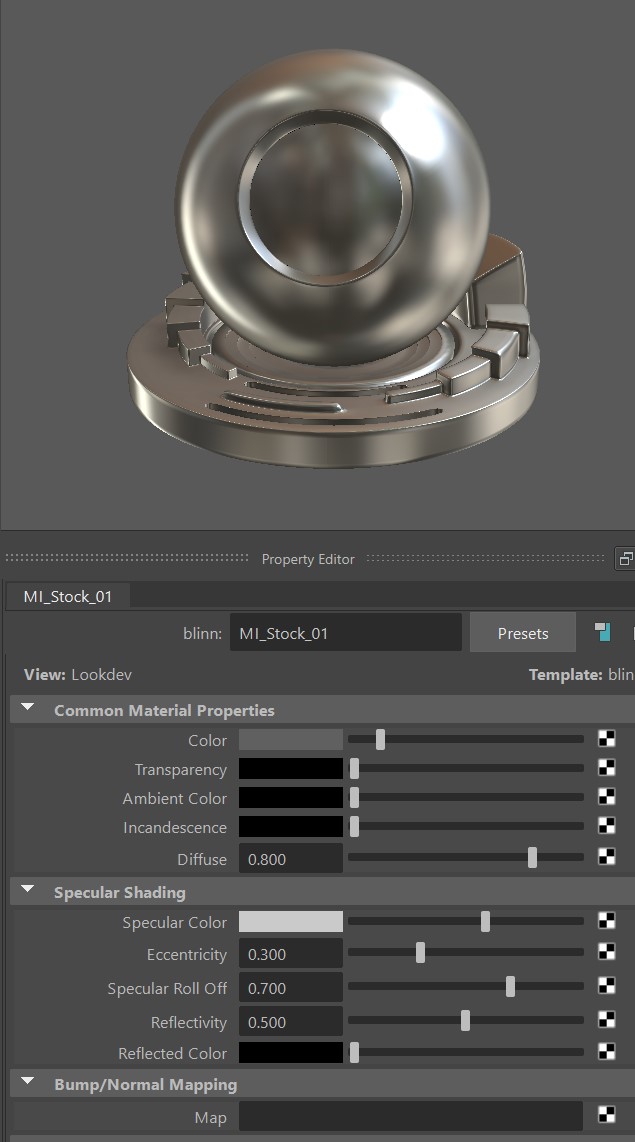Screen dimensions: 635x1142
Task: Click the Eccentricity value field 0.300
Action: pyautogui.click(x=291, y=953)
